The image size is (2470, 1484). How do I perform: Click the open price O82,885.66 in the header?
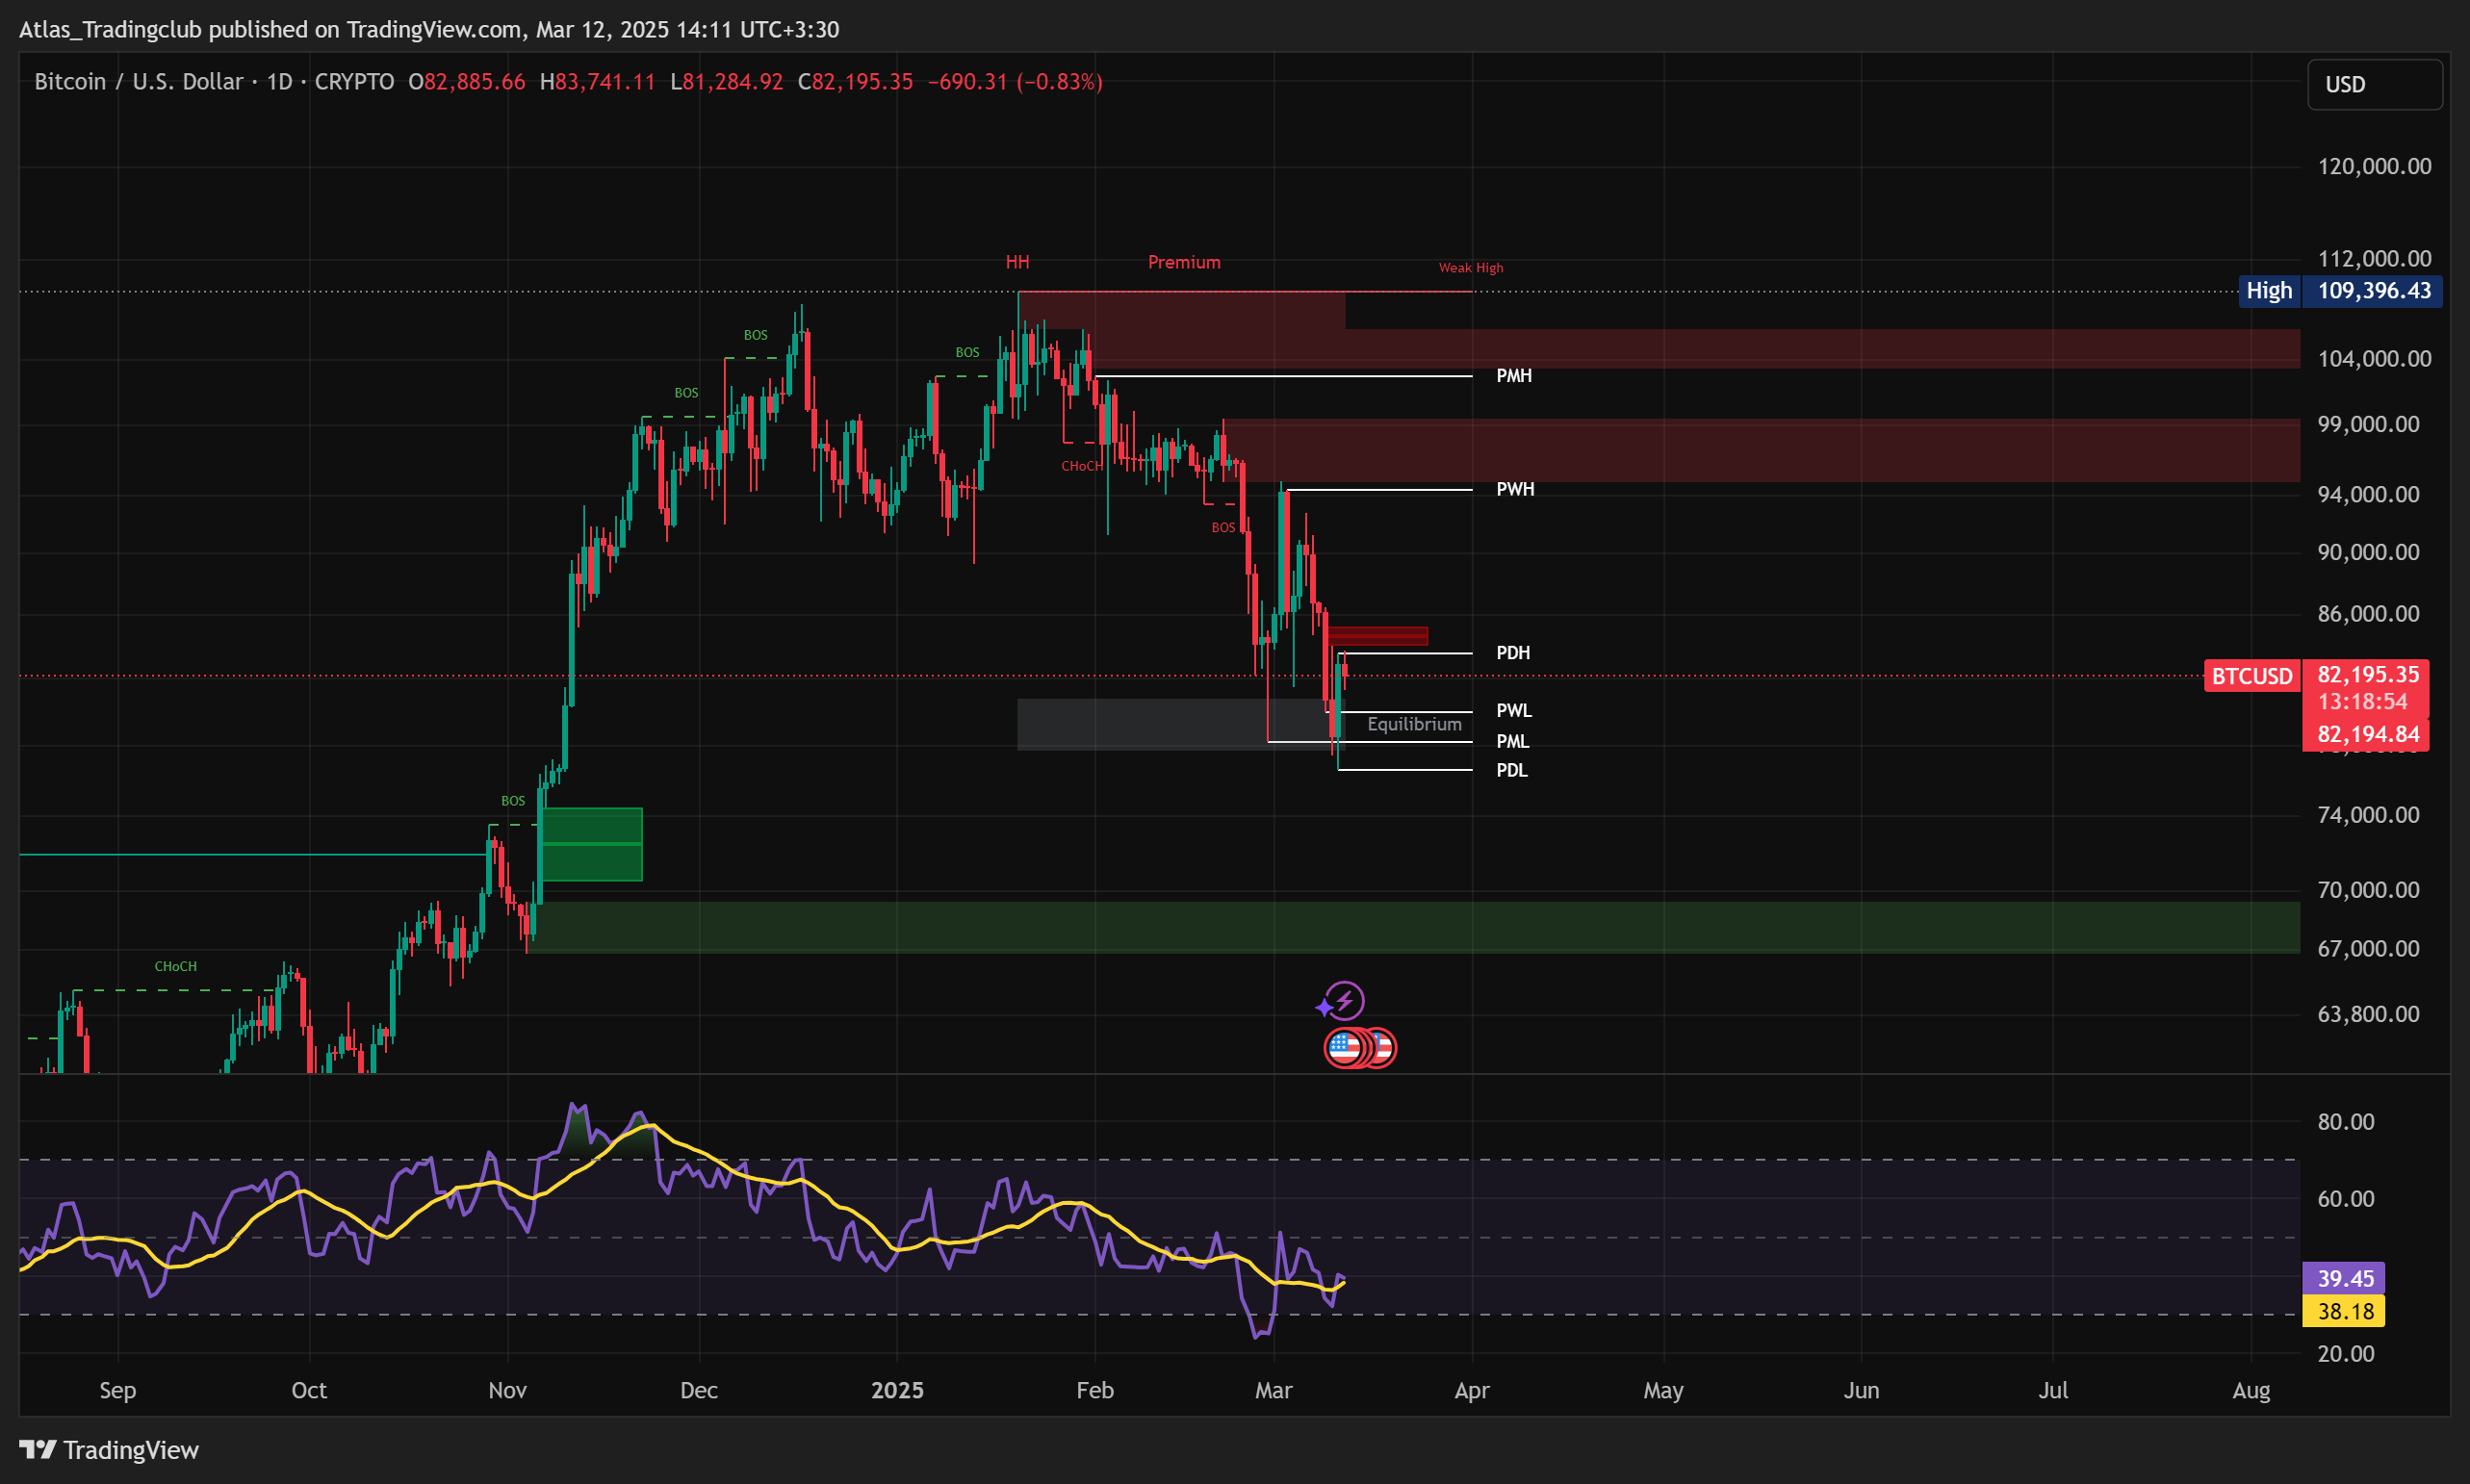(x=466, y=82)
